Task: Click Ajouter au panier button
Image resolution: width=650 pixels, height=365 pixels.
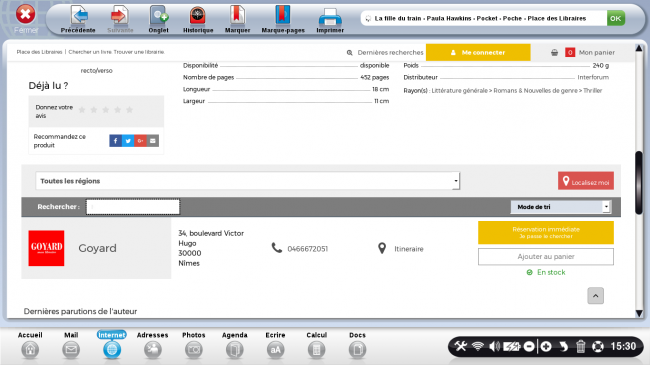Action: (x=546, y=256)
